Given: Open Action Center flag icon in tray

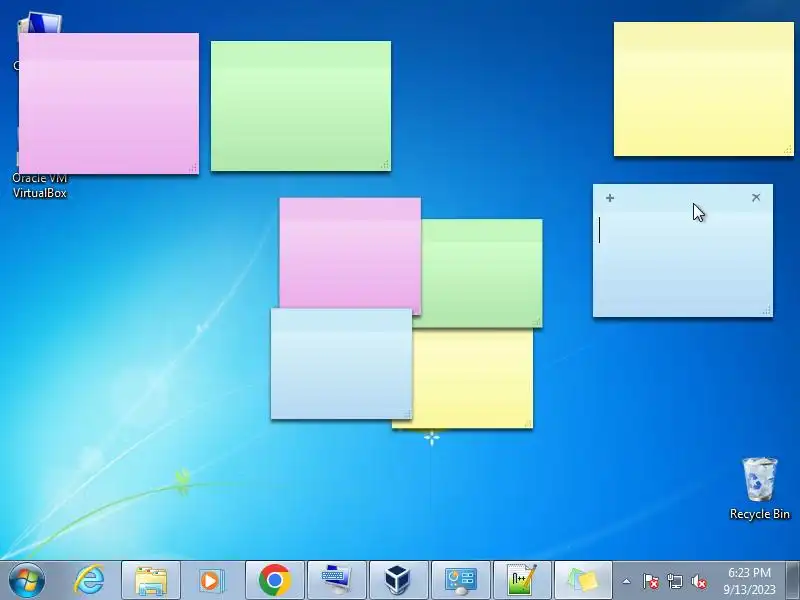Looking at the screenshot, I should tap(651, 581).
